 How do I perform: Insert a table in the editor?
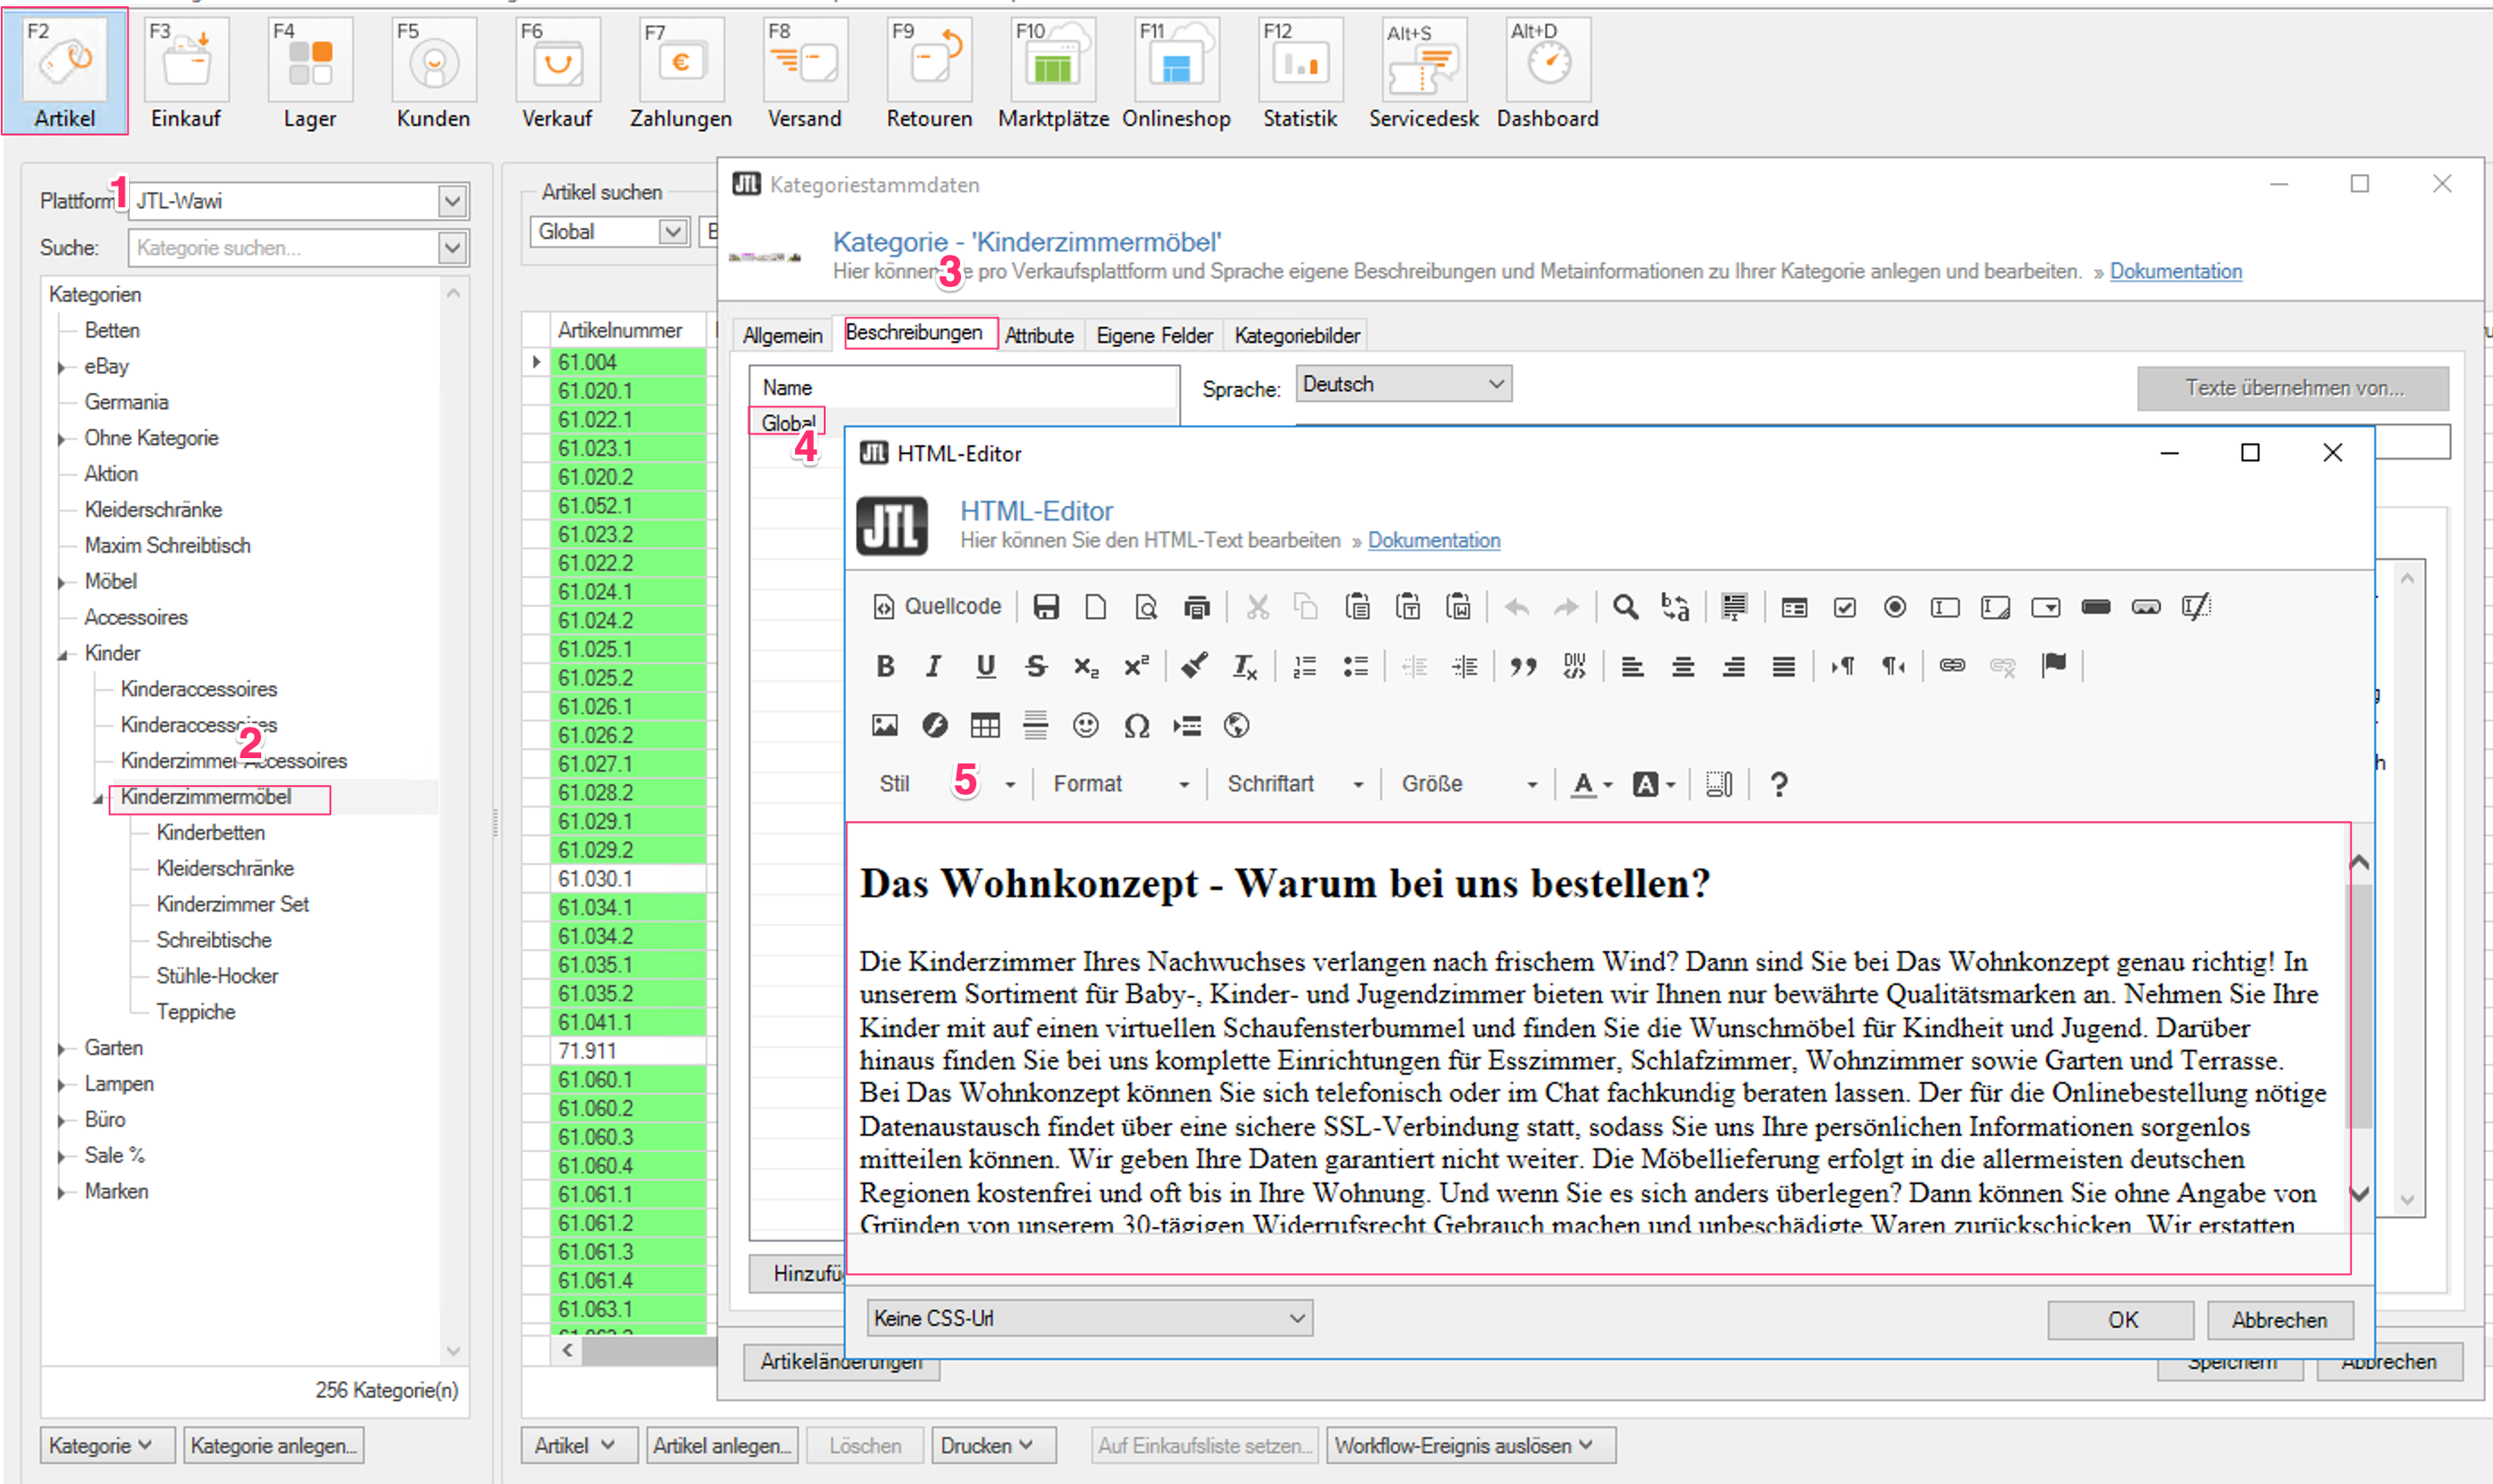click(985, 726)
